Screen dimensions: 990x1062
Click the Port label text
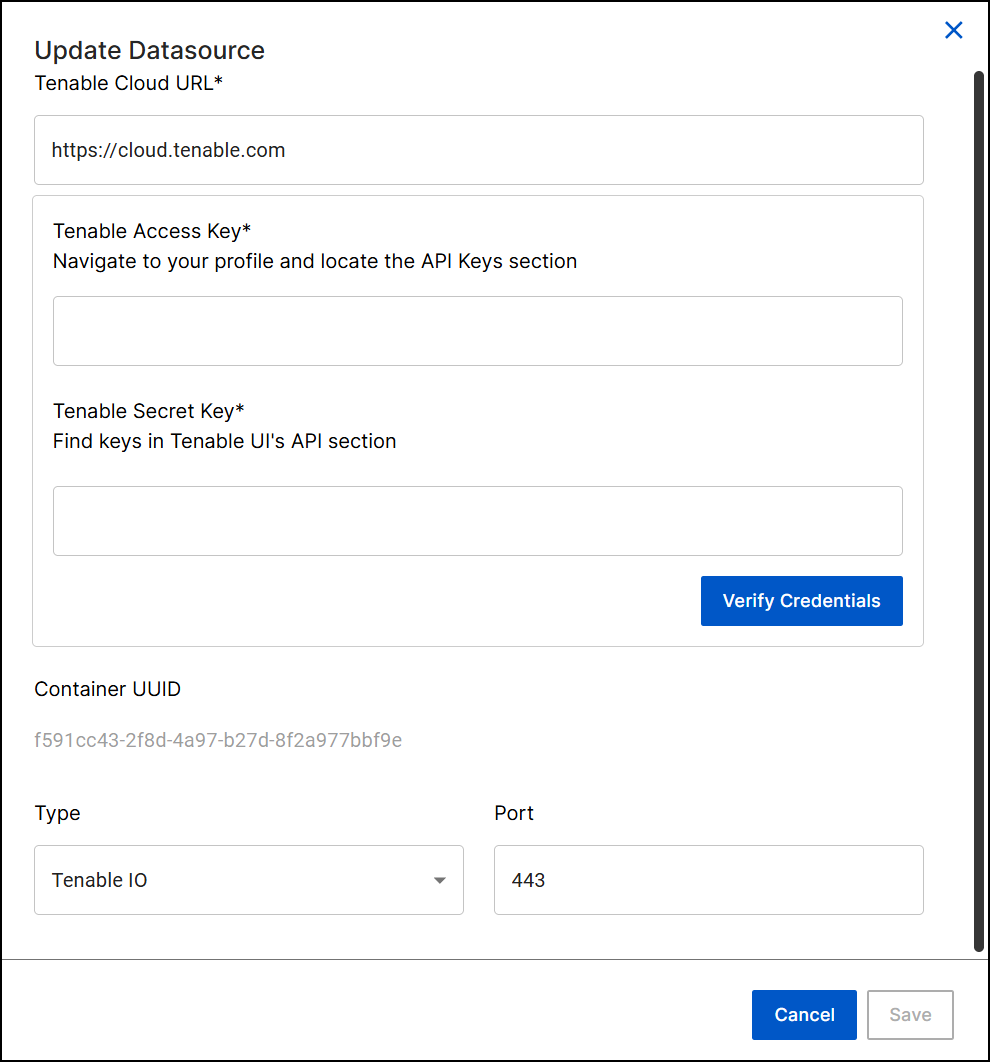pyautogui.click(x=514, y=813)
